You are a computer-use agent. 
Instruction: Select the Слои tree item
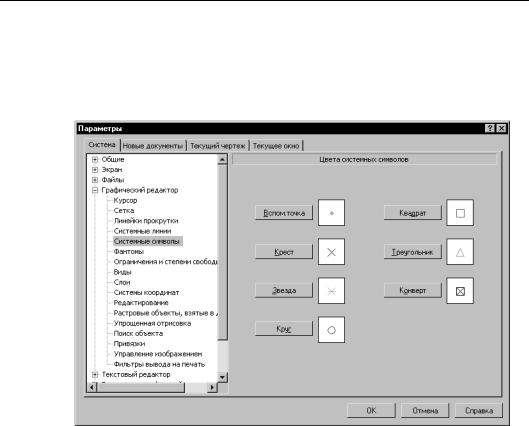(x=122, y=282)
